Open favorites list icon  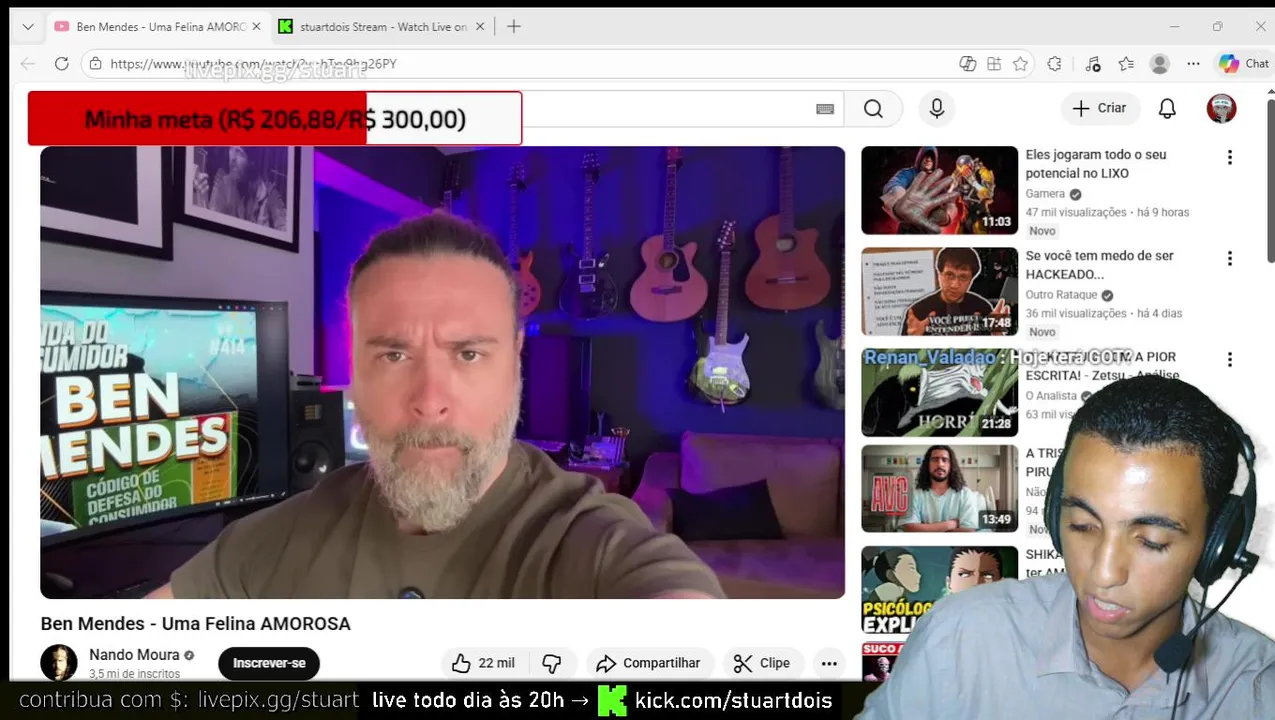point(1126,64)
